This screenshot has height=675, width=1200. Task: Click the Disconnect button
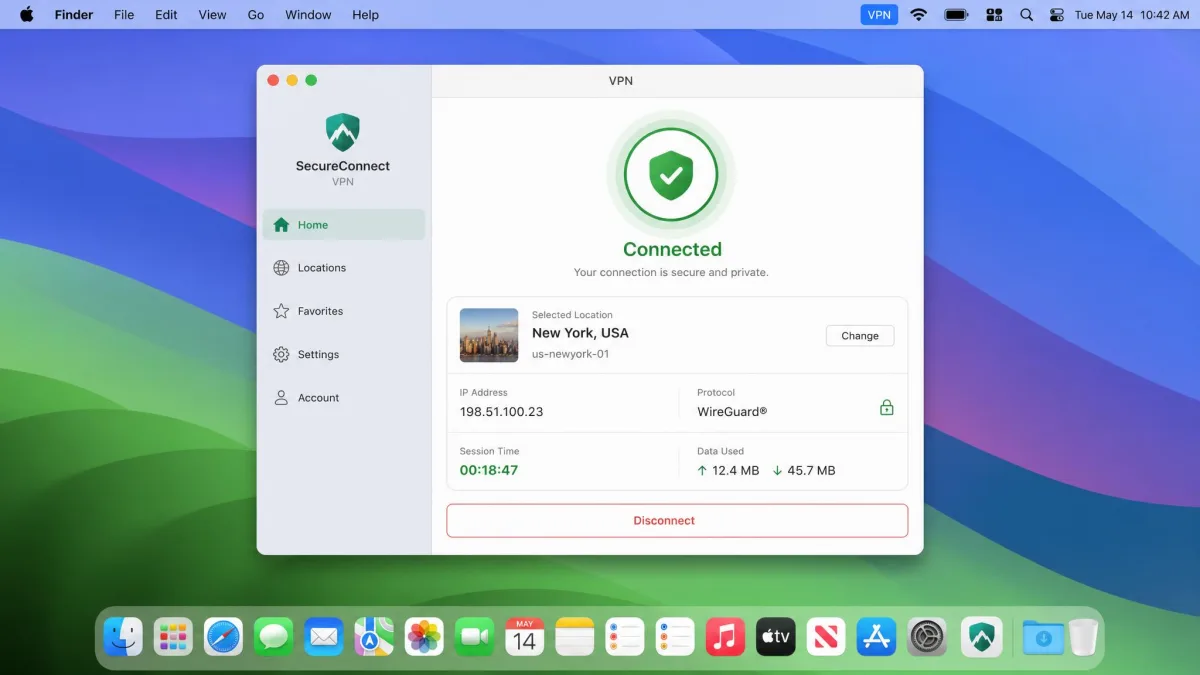[677, 521]
